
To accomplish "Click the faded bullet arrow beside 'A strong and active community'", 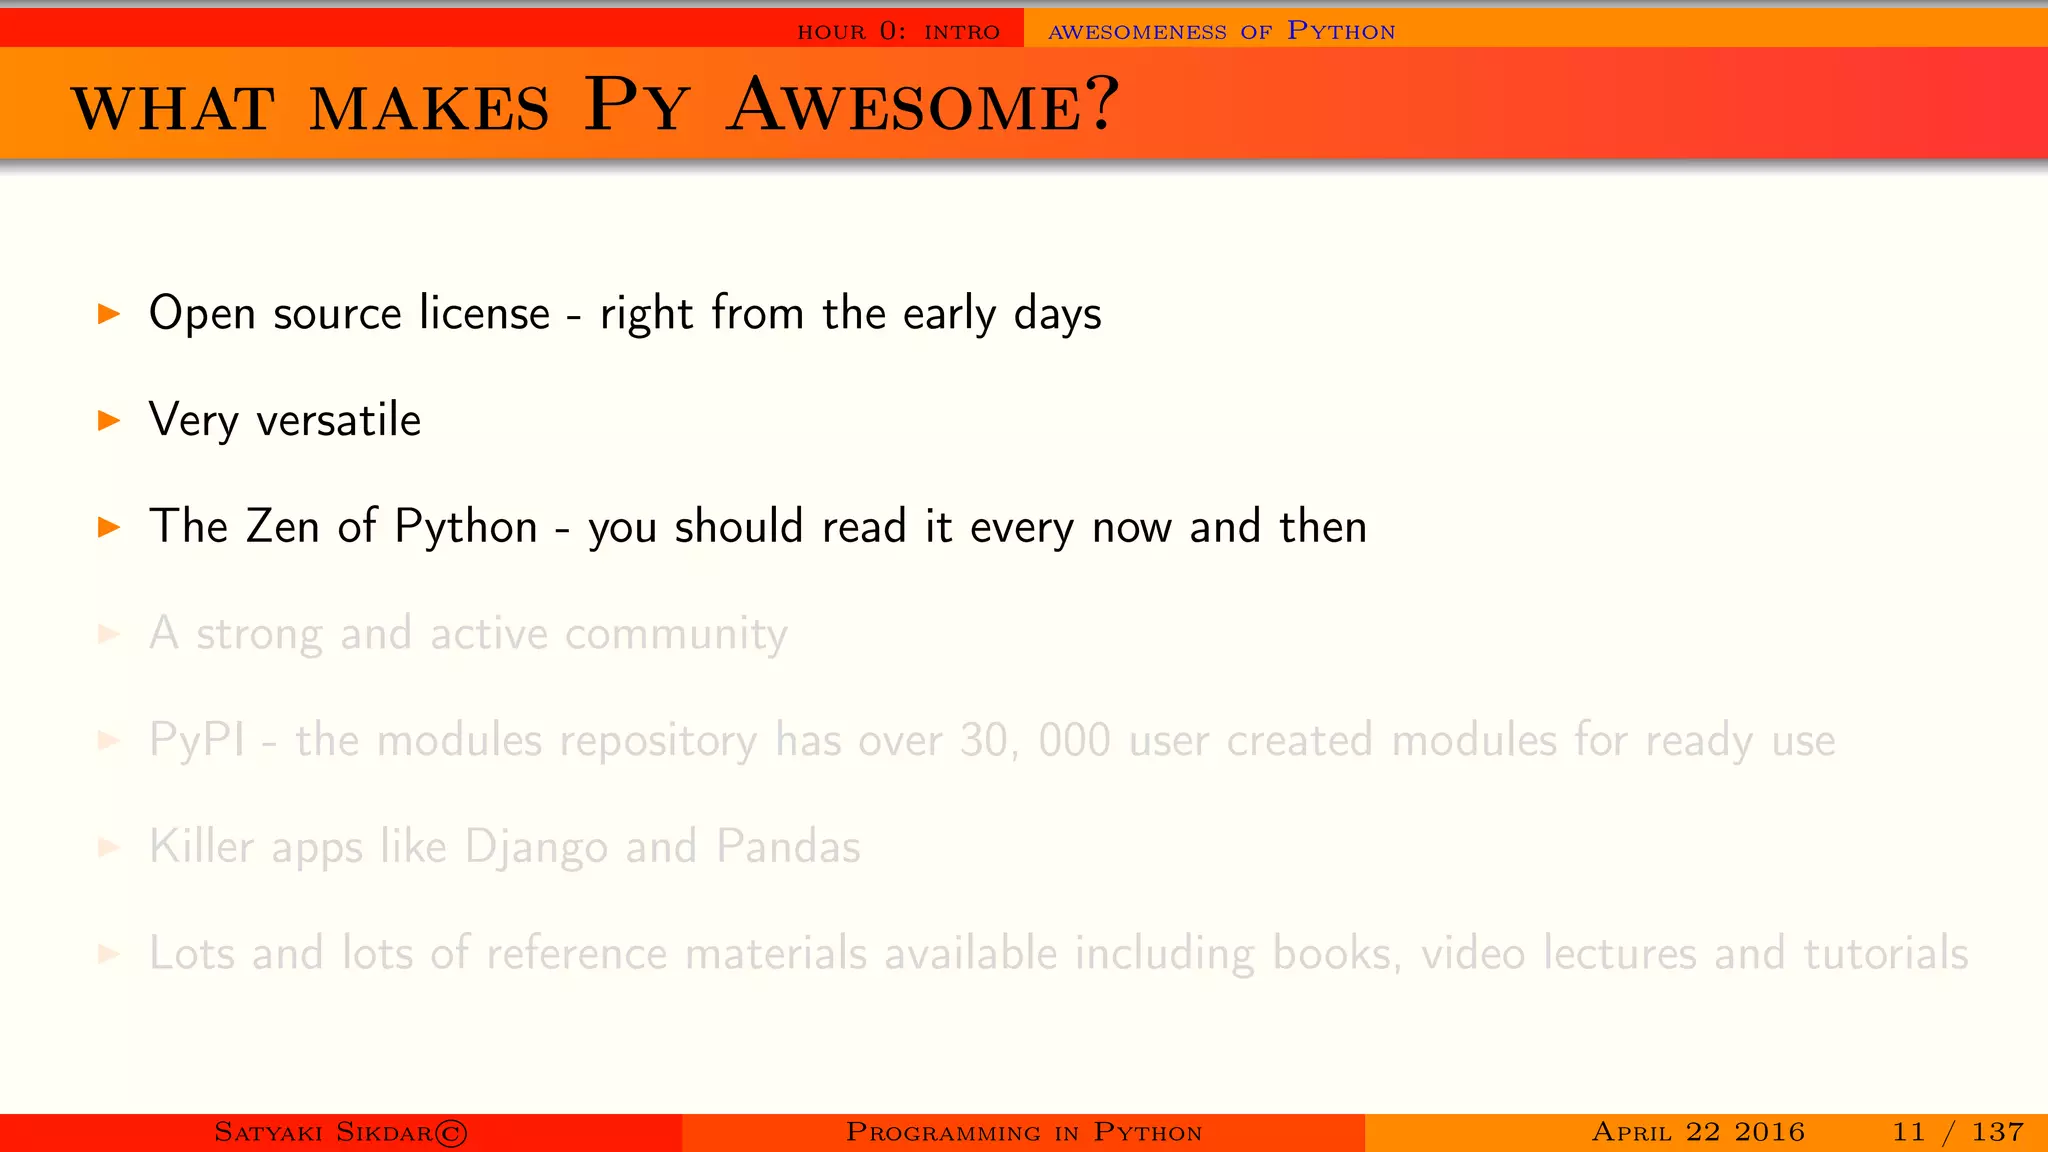I will [109, 634].
